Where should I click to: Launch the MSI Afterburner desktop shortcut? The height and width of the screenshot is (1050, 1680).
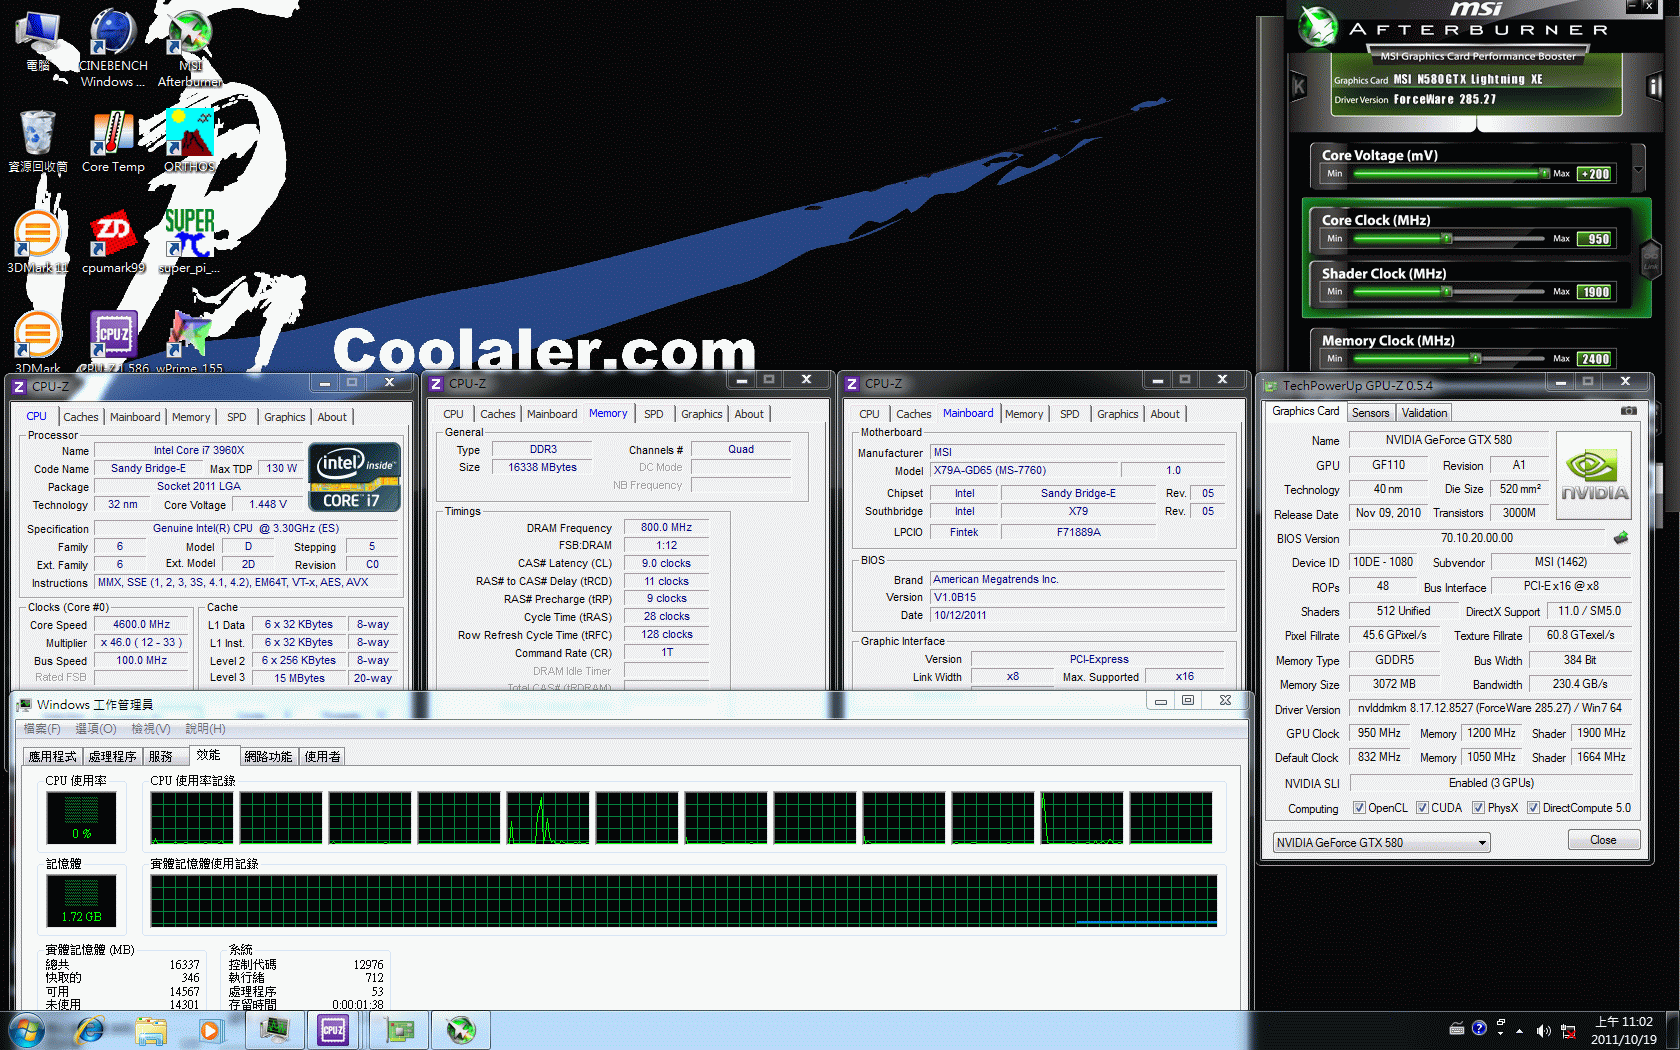(189, 48)
